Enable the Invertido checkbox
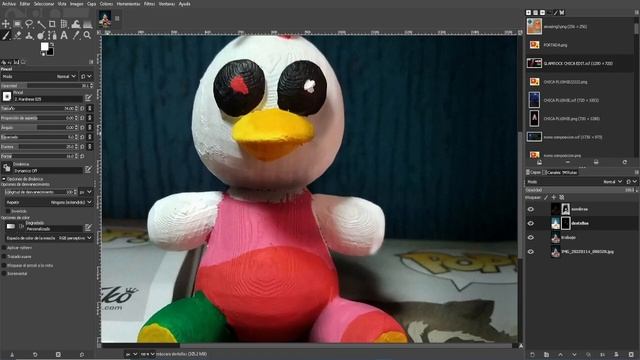 [x=8, y=211]
